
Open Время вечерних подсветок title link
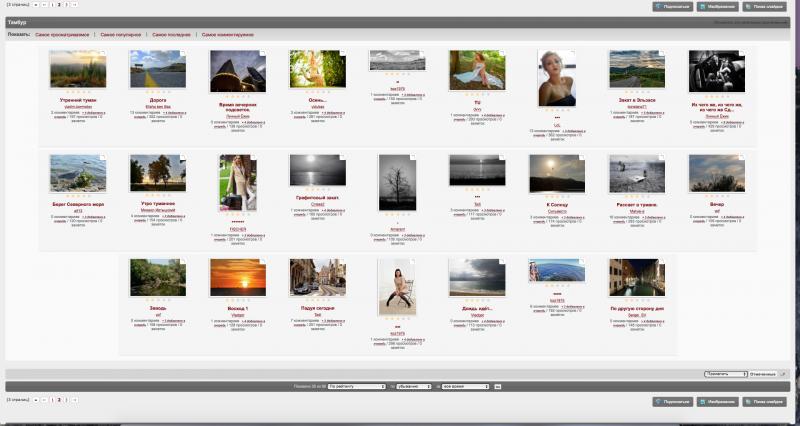click(238, 107)
